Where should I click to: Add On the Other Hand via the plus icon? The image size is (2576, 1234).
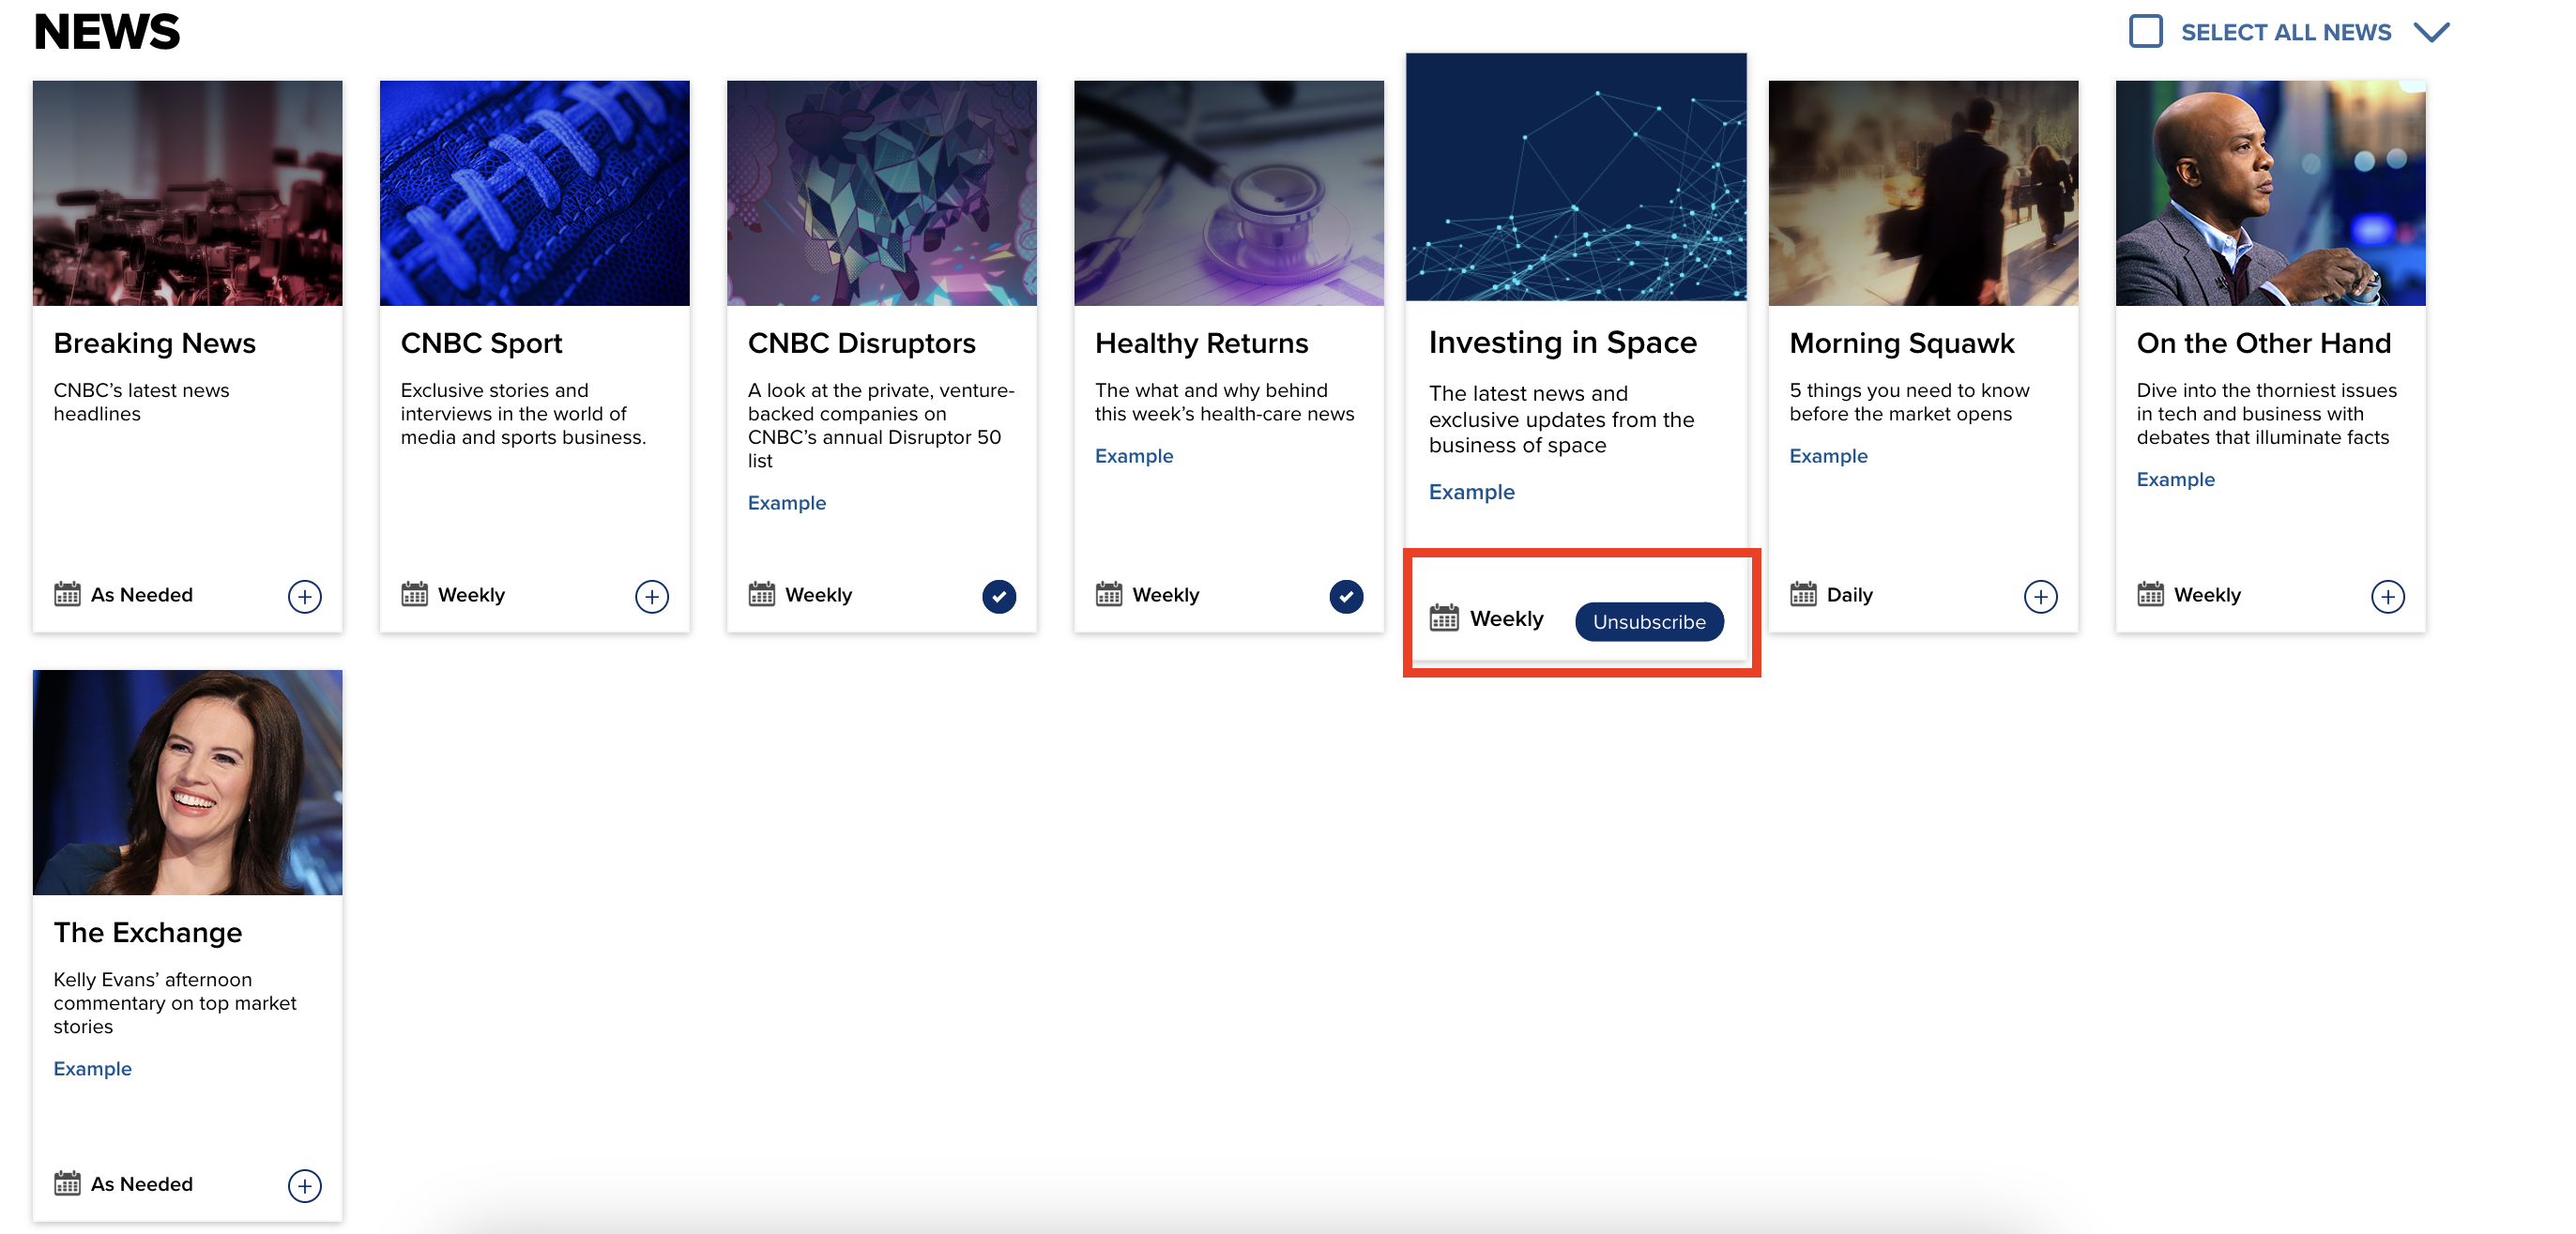[x=2388, y=596]
